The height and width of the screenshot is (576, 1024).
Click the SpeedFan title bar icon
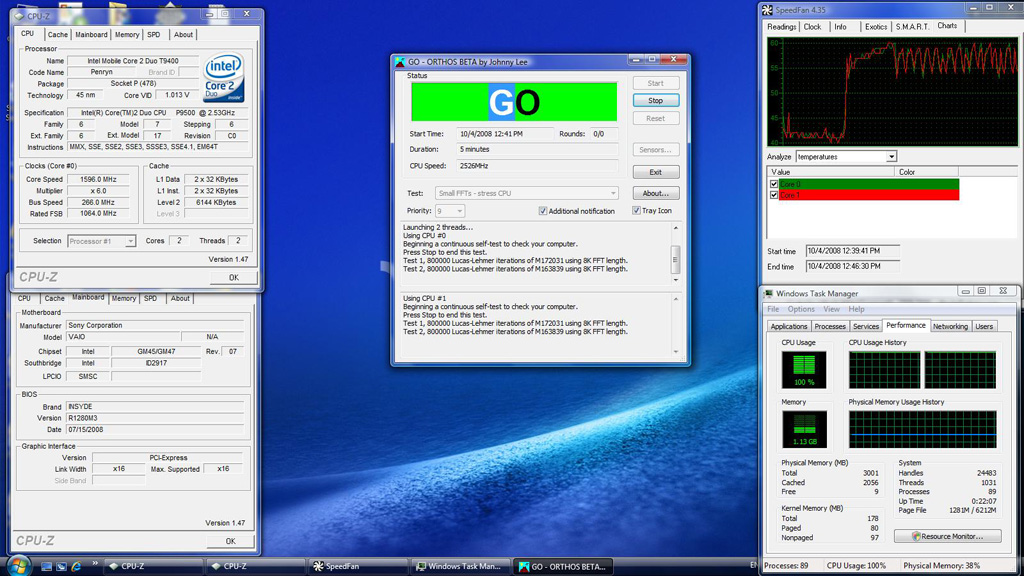coord(768,10)
